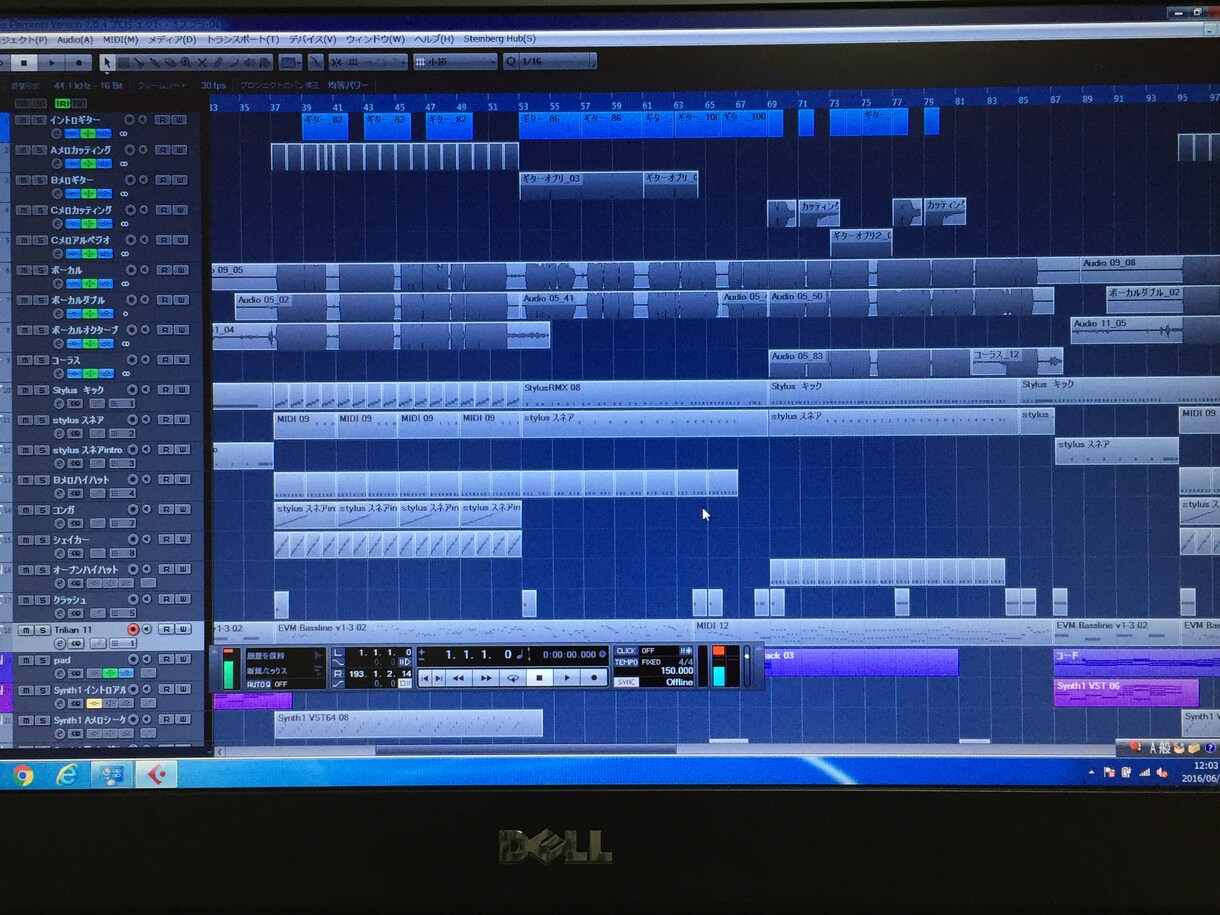Select the Mute X tool
1220x915 pixels.
[201, 63]
